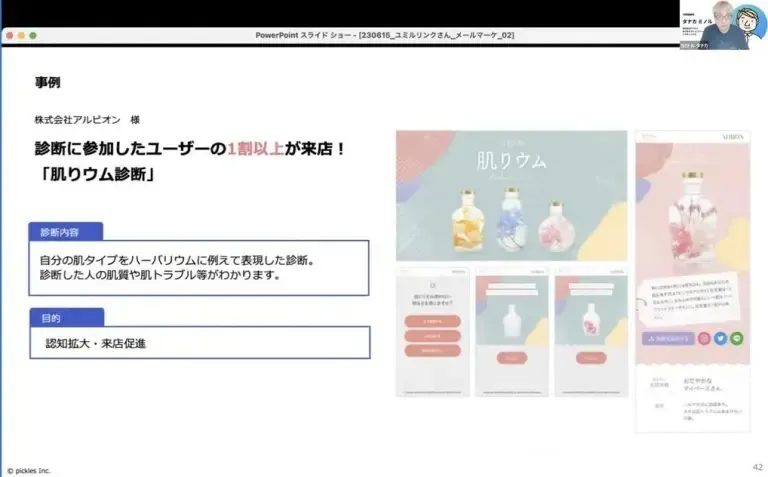
Task: Close the PowerPoint slideshow window with red button
Action: pyautogui.click(x=9, y=36)
